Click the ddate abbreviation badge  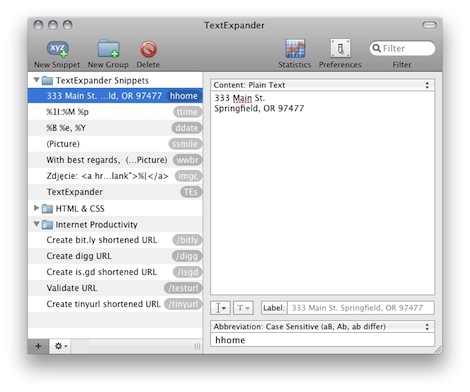pyautogui.click(x=187, y=128)
